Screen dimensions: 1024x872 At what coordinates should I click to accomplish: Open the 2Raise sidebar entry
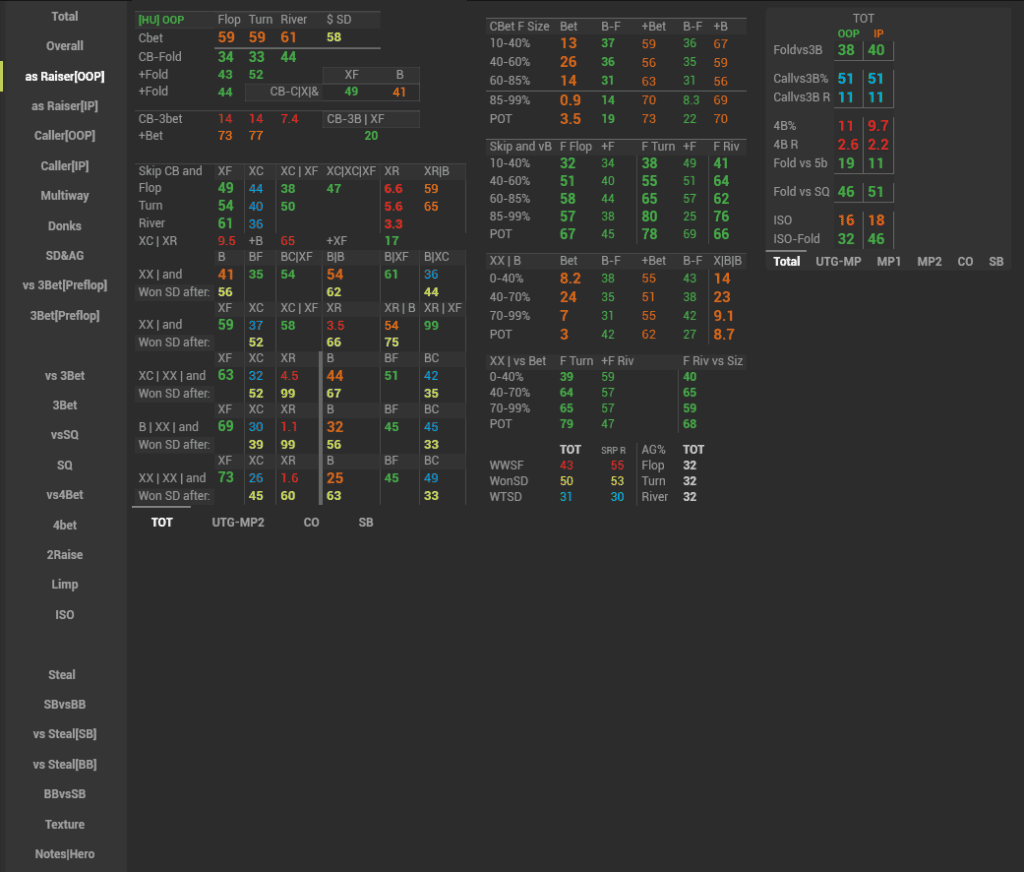tap(64, 555)
